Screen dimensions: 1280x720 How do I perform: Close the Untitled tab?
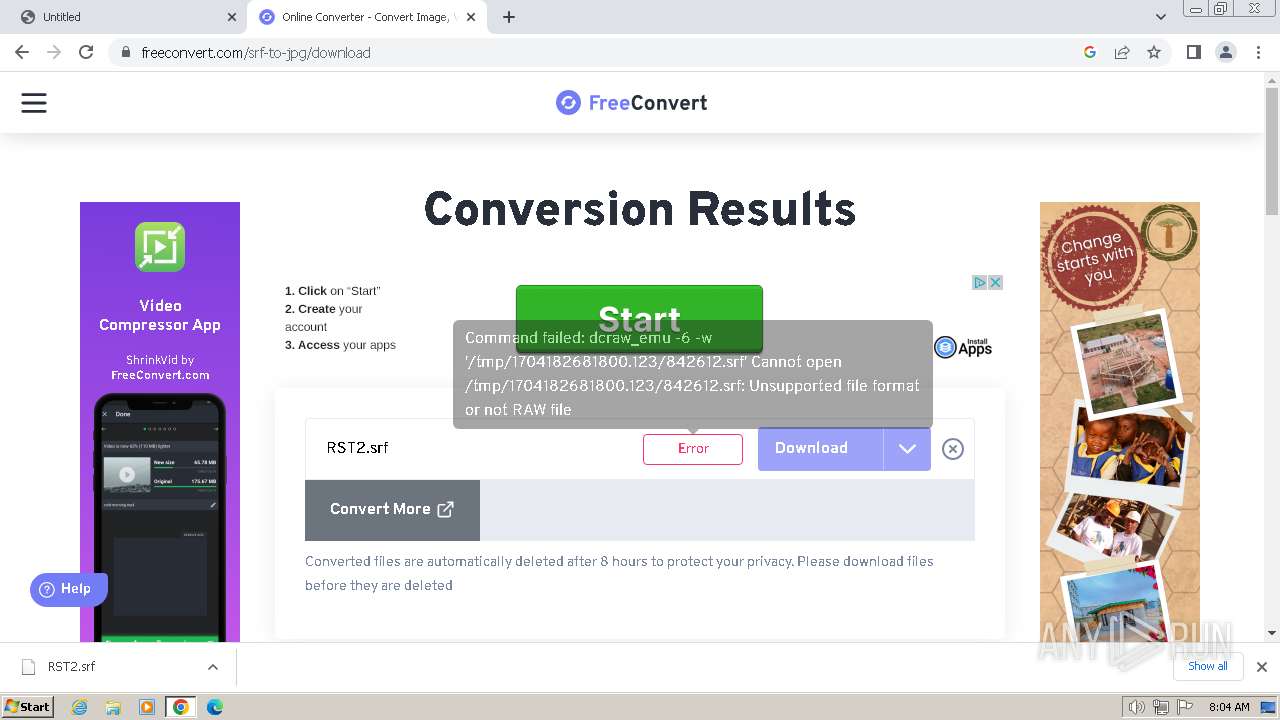point(232,17)
